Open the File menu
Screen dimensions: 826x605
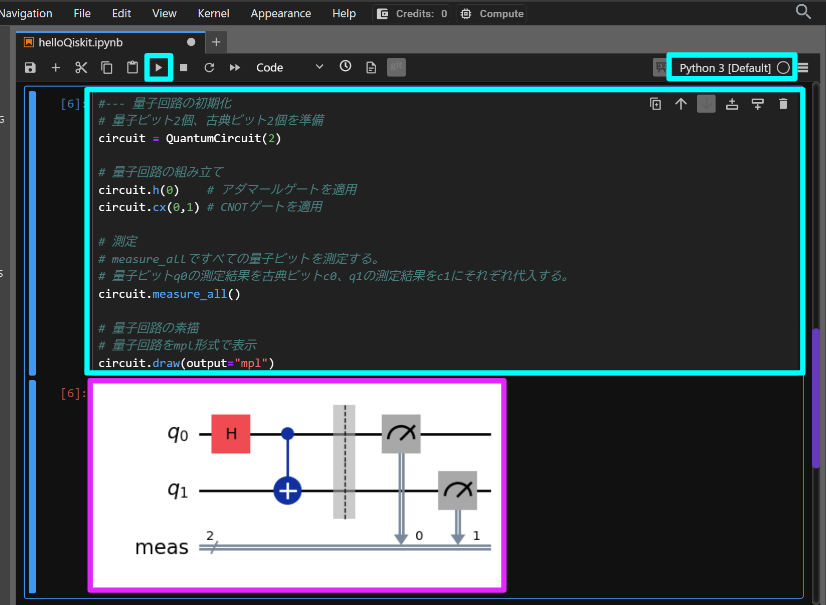click(82, 13)
